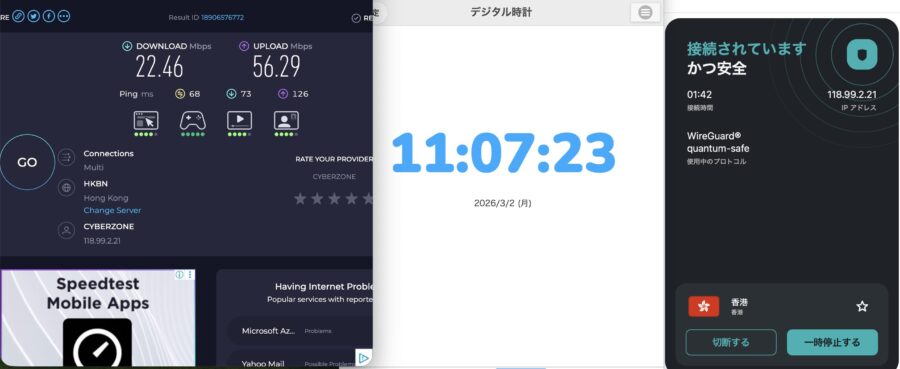
Task: Click the Hong Kong flag icon
Action: 704,306
